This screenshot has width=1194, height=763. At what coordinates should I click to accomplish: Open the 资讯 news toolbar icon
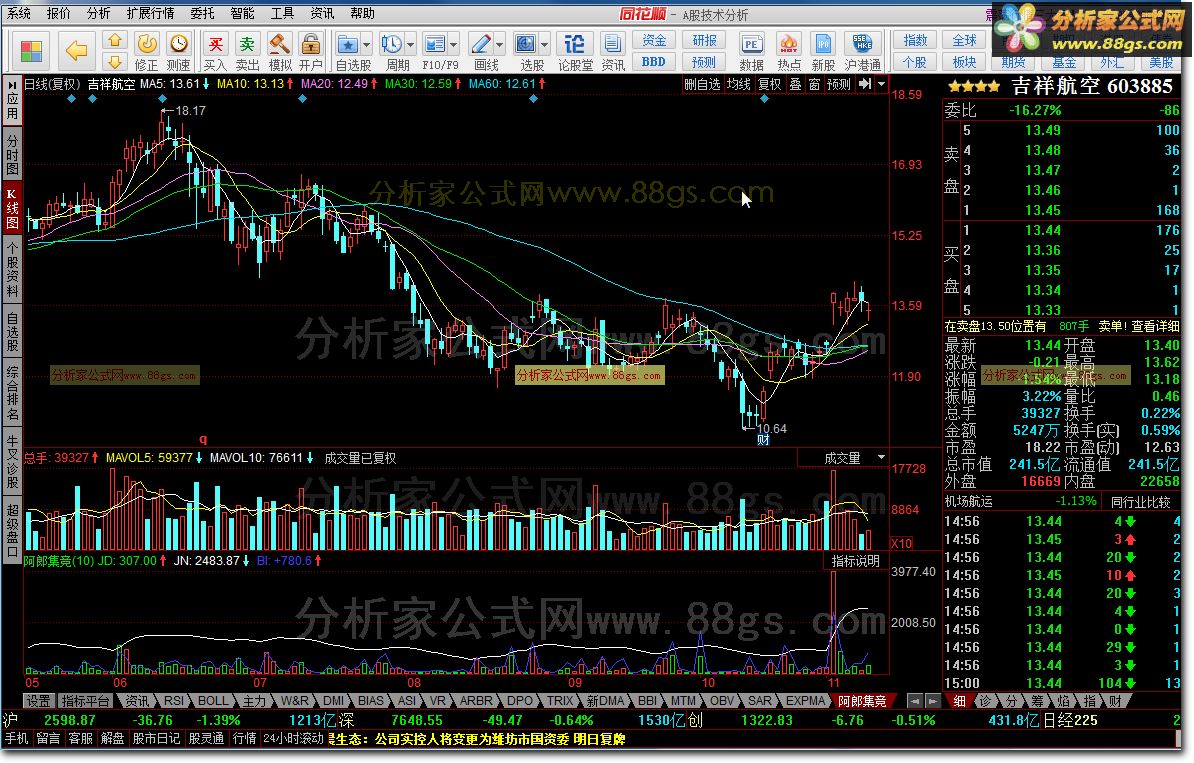(x=612, y=52)
